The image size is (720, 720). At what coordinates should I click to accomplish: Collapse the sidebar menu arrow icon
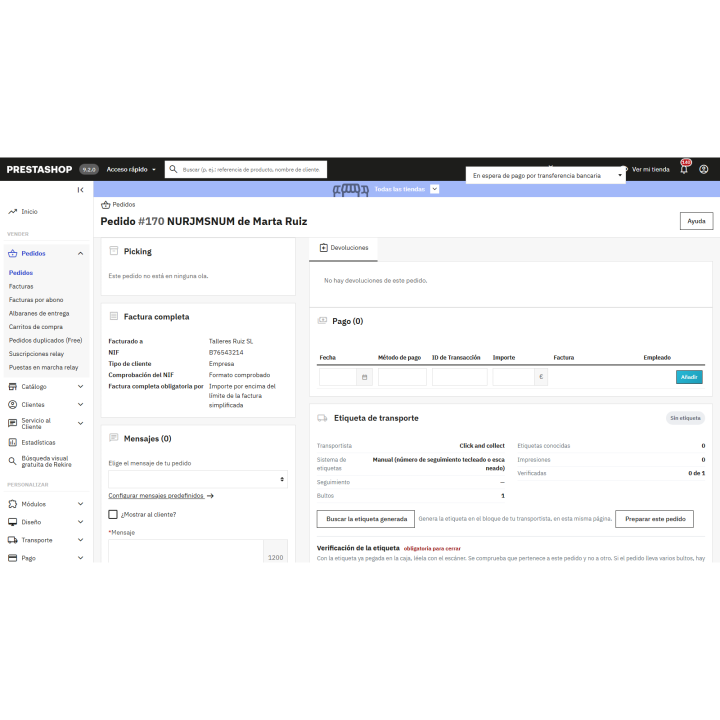click(x=80, y=190)
